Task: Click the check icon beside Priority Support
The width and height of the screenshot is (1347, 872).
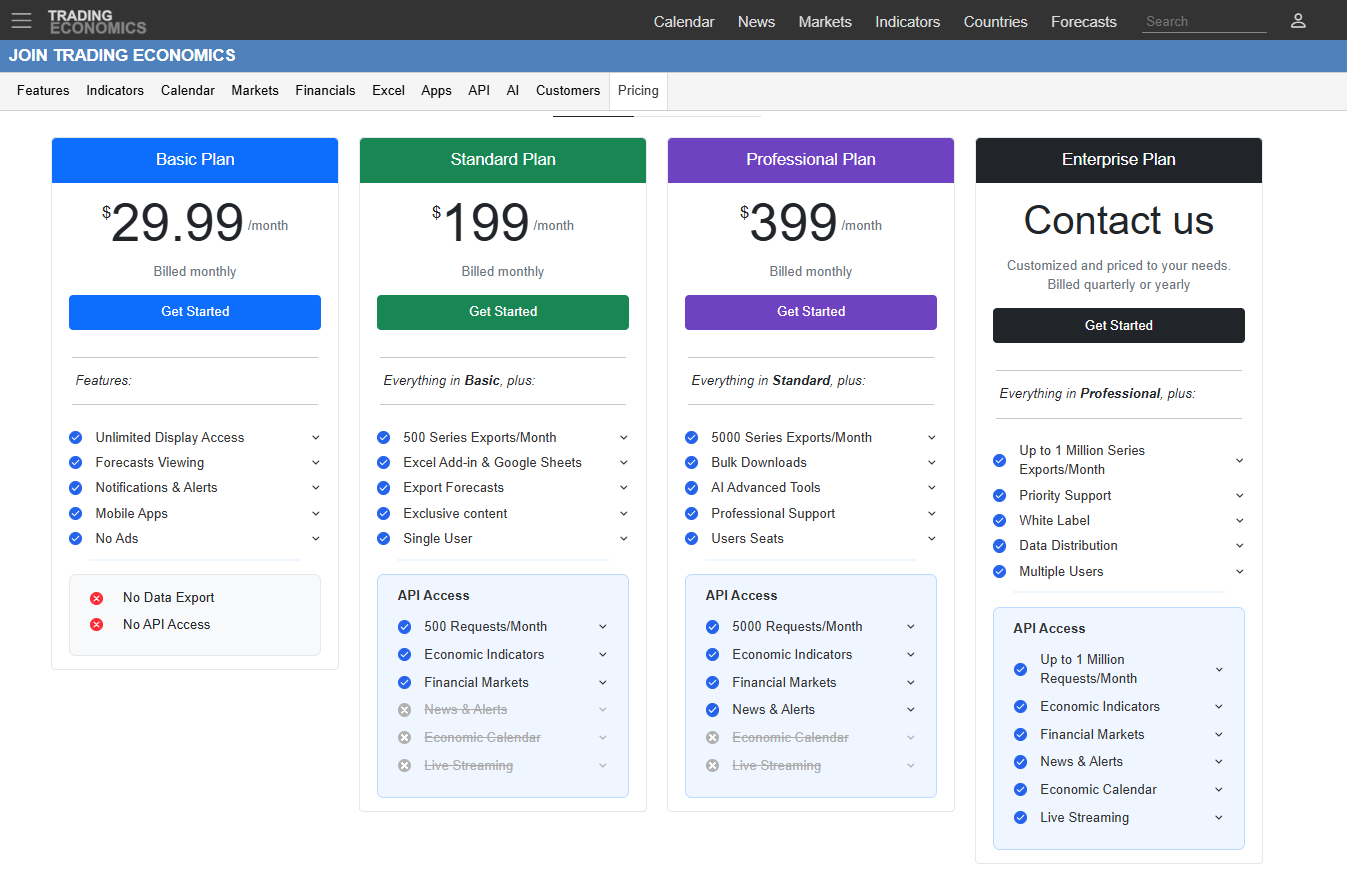Action: (x=999, y=496)
